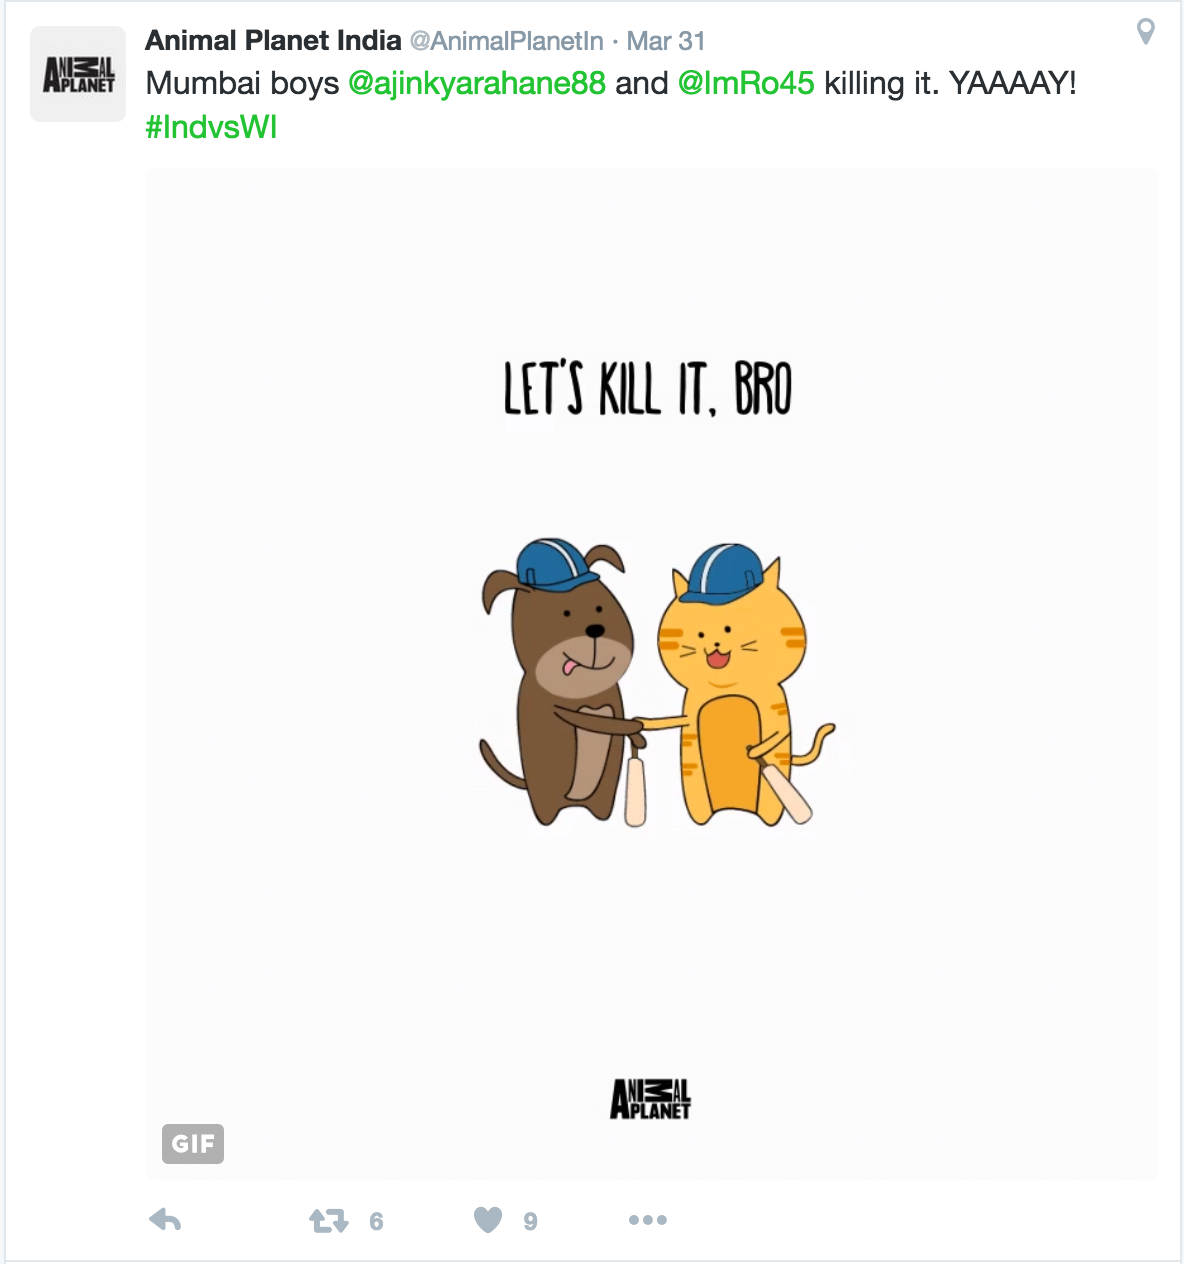Click the reply arrow icon

[165, 1220]
